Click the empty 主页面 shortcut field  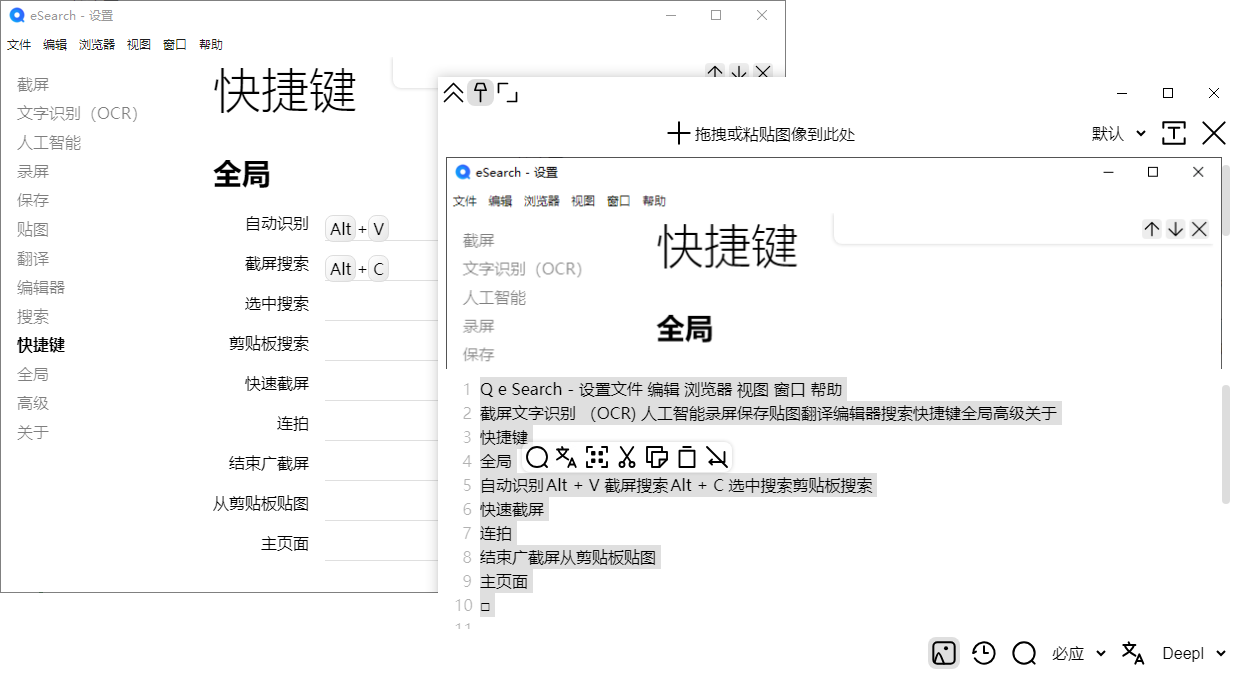tap(381, 544)
